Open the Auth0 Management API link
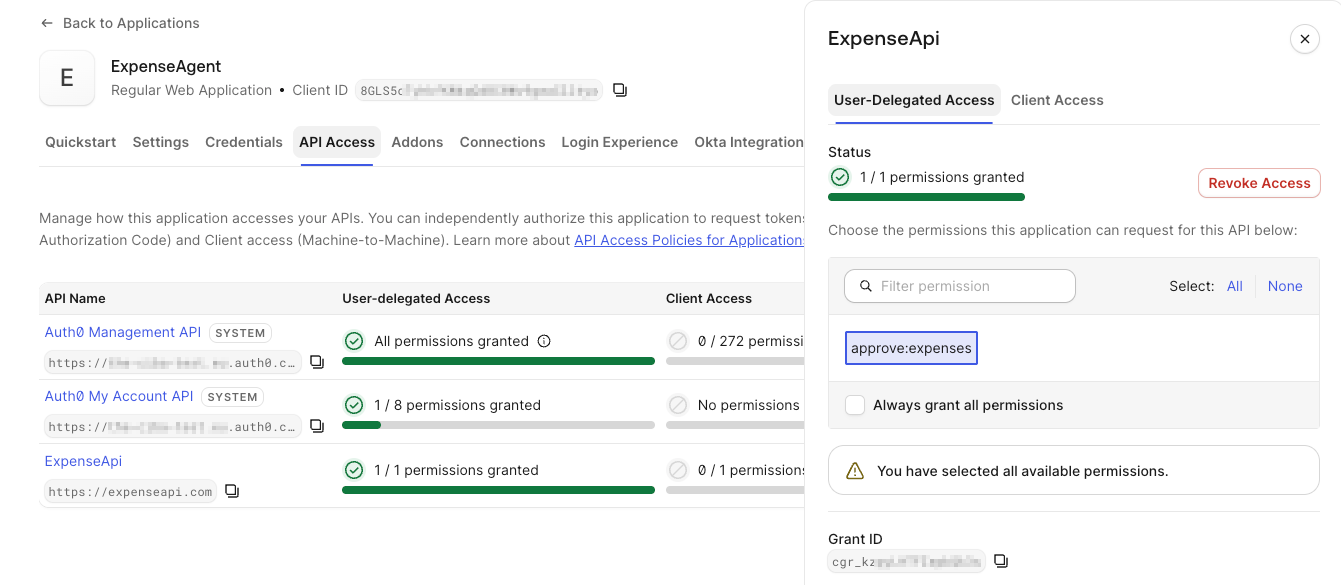Screen dimensions: 1341x585 click(x=123, y=332)
